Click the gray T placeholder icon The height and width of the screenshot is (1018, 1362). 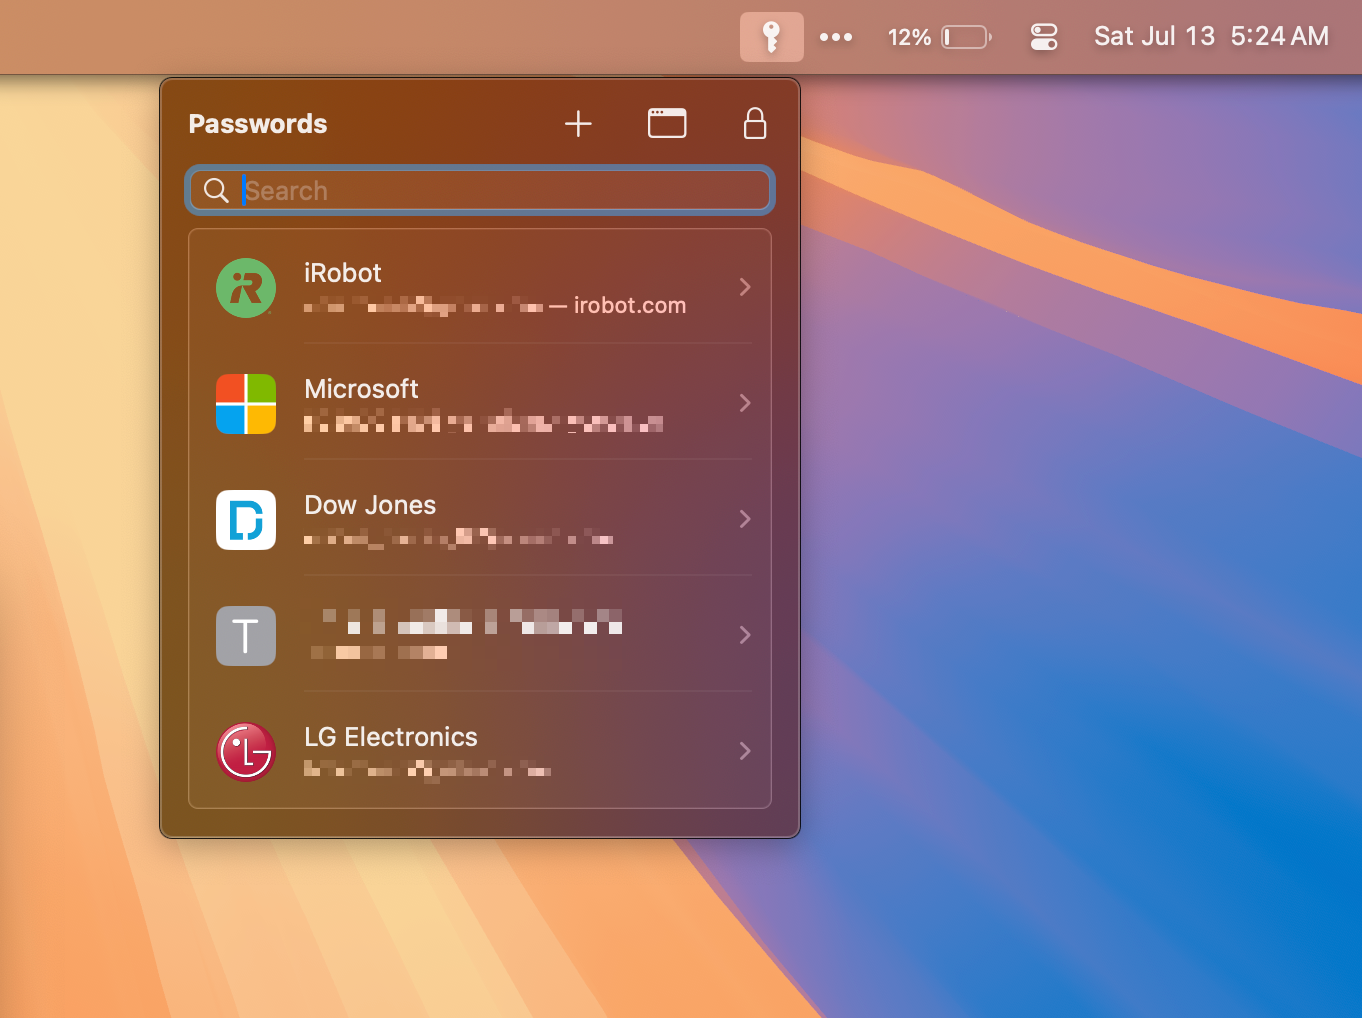coord(246,636)
